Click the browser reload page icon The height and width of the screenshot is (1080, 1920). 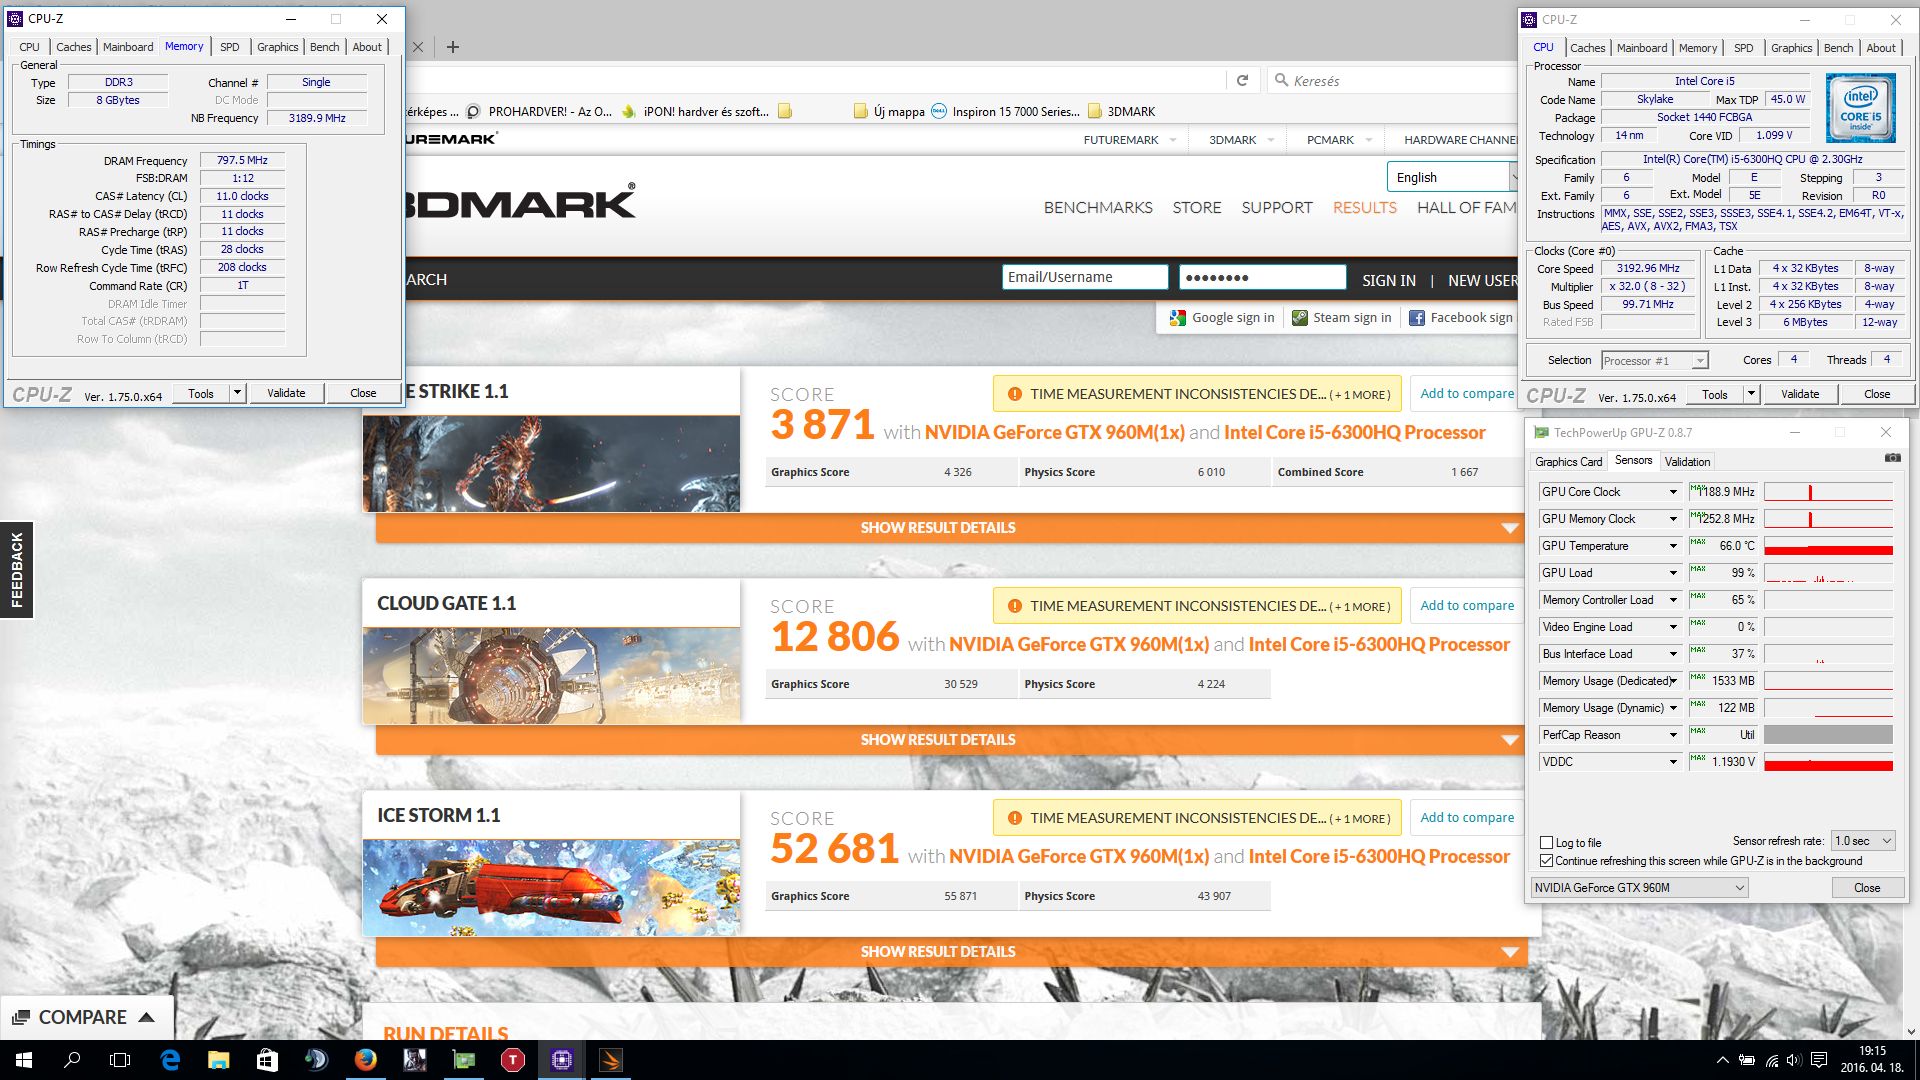[1242, 81]
